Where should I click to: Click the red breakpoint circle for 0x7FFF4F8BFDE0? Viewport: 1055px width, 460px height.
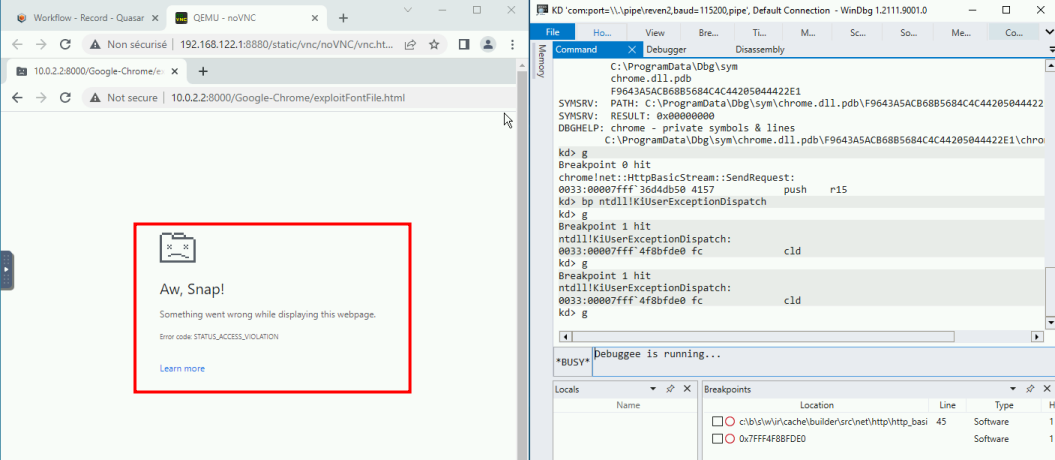tap(731, 438)
